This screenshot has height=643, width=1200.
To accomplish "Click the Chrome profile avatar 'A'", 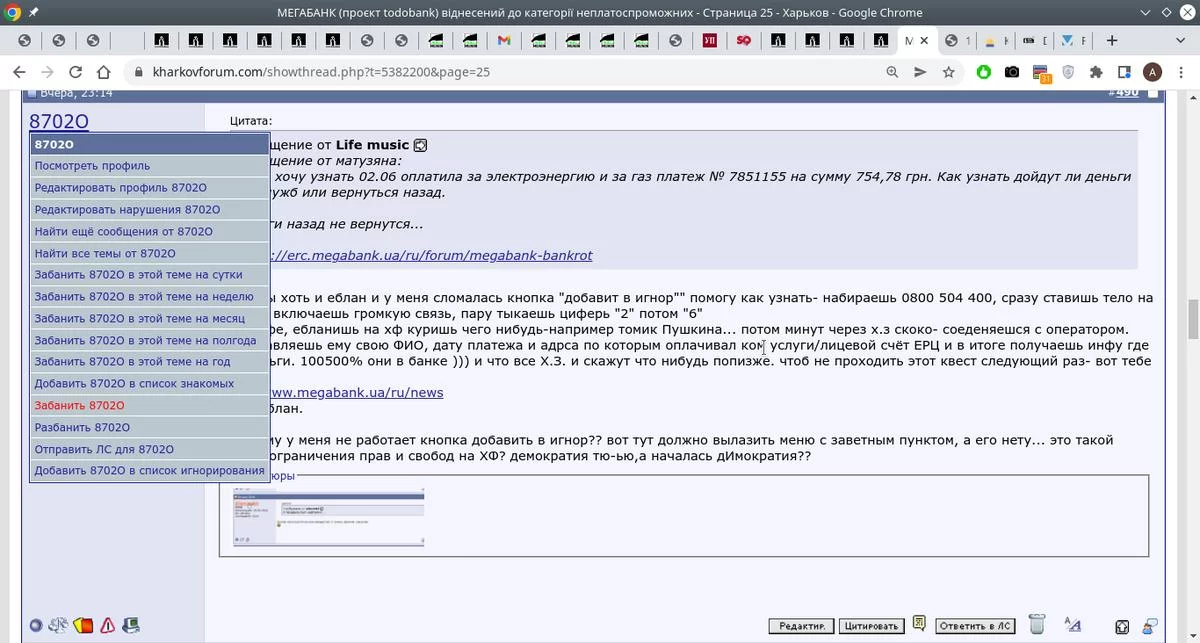I will coord(1153,72).
